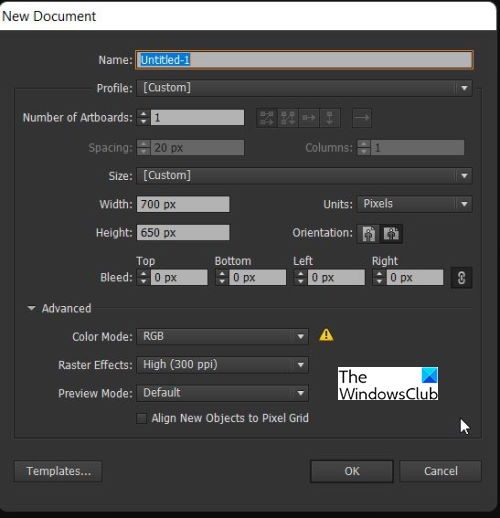500x518 pixels.
Task: Increase Top bleed with stepper arrow
Action: tap(143, 274)
